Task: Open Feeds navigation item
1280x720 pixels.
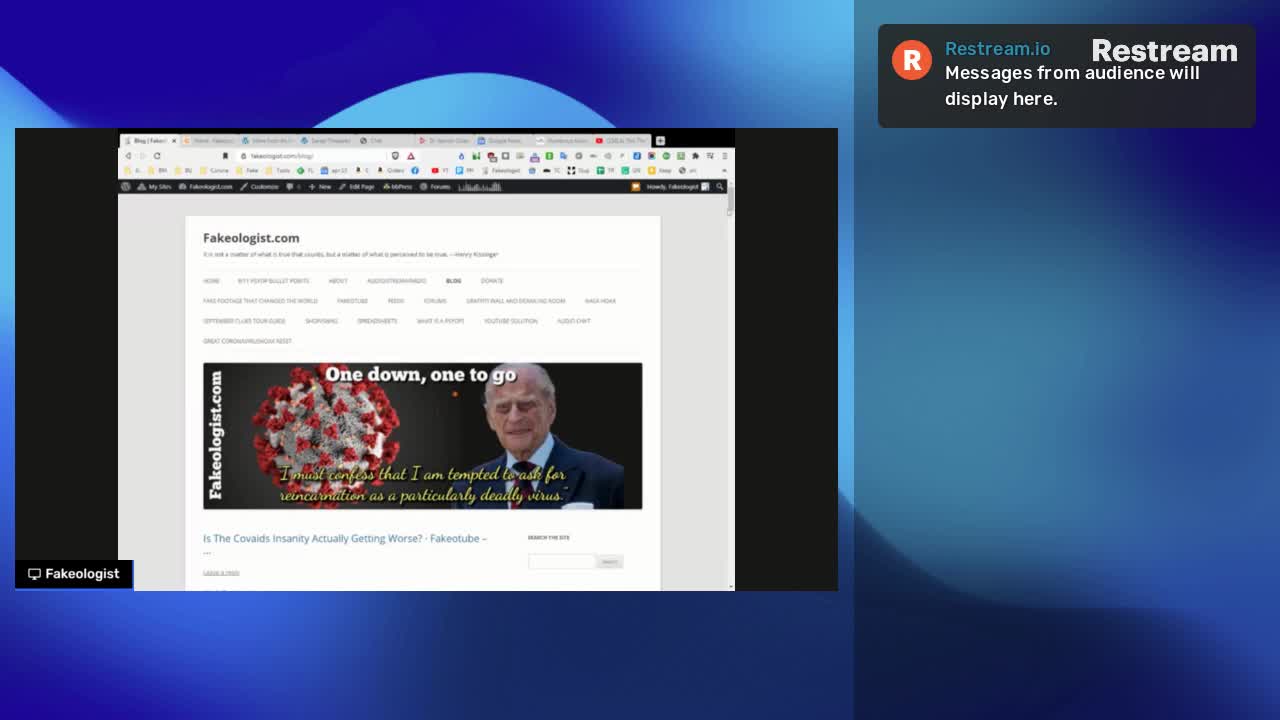Action: 396,301
